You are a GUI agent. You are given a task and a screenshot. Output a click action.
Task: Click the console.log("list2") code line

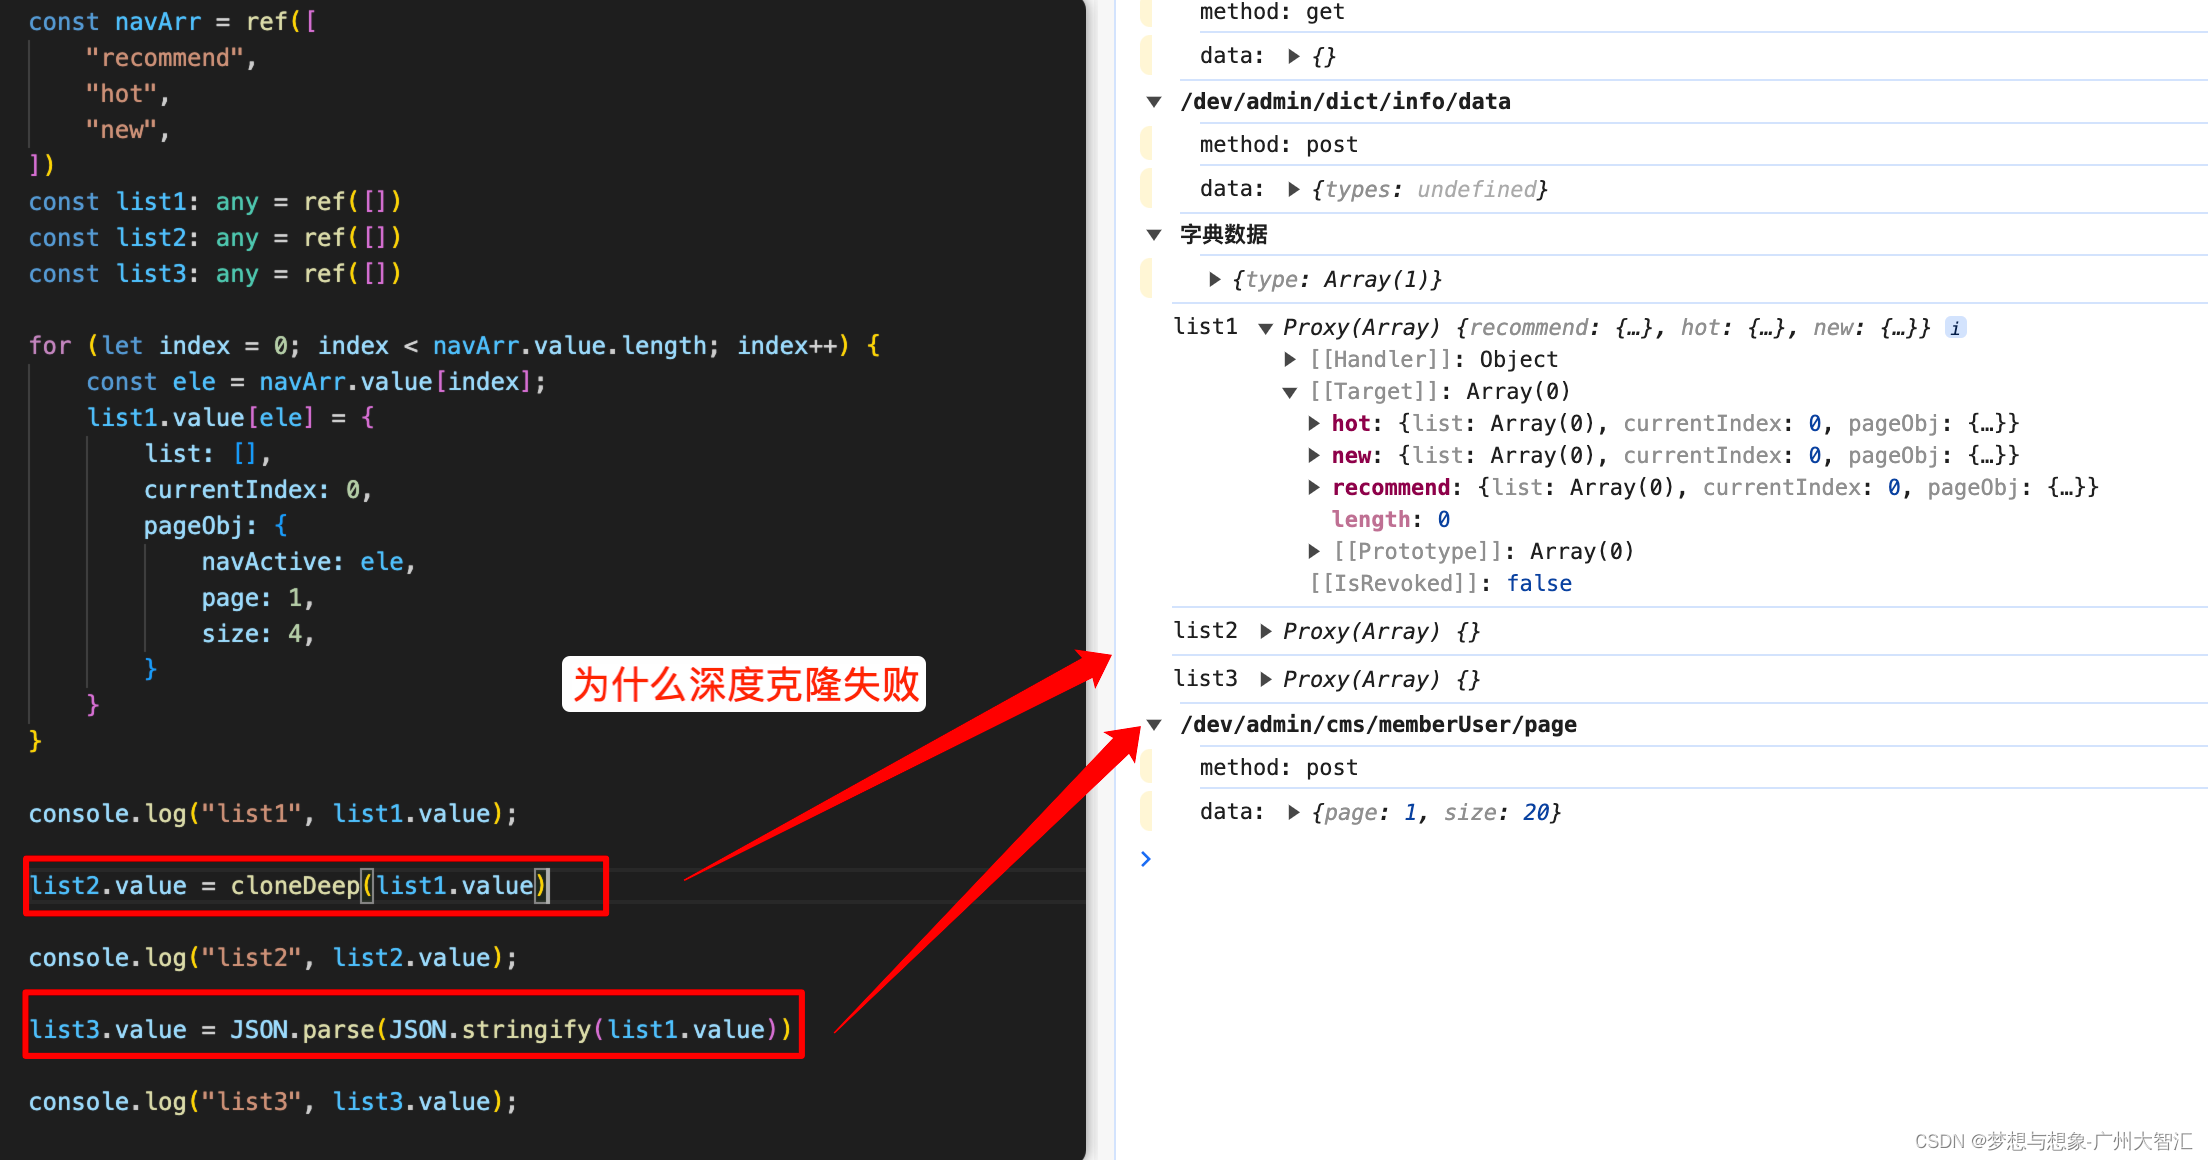tap(273, 958)
